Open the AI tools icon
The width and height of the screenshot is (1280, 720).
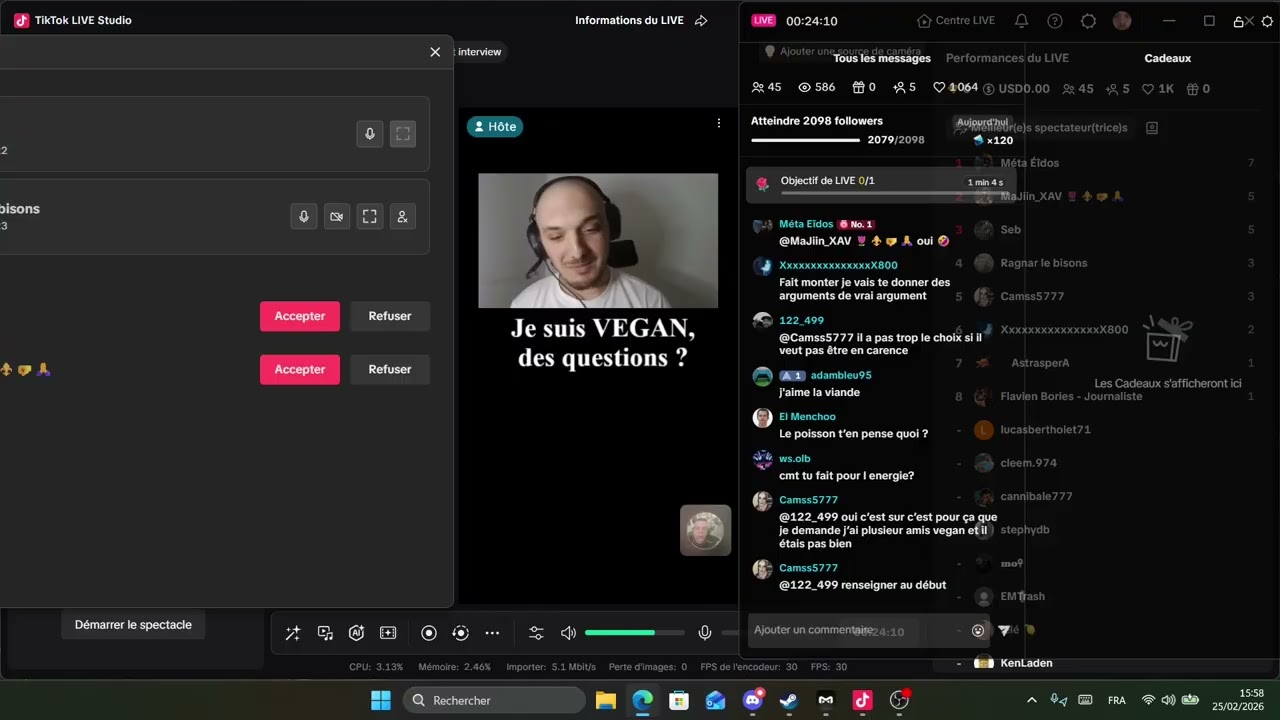click(x=356, y=633)
